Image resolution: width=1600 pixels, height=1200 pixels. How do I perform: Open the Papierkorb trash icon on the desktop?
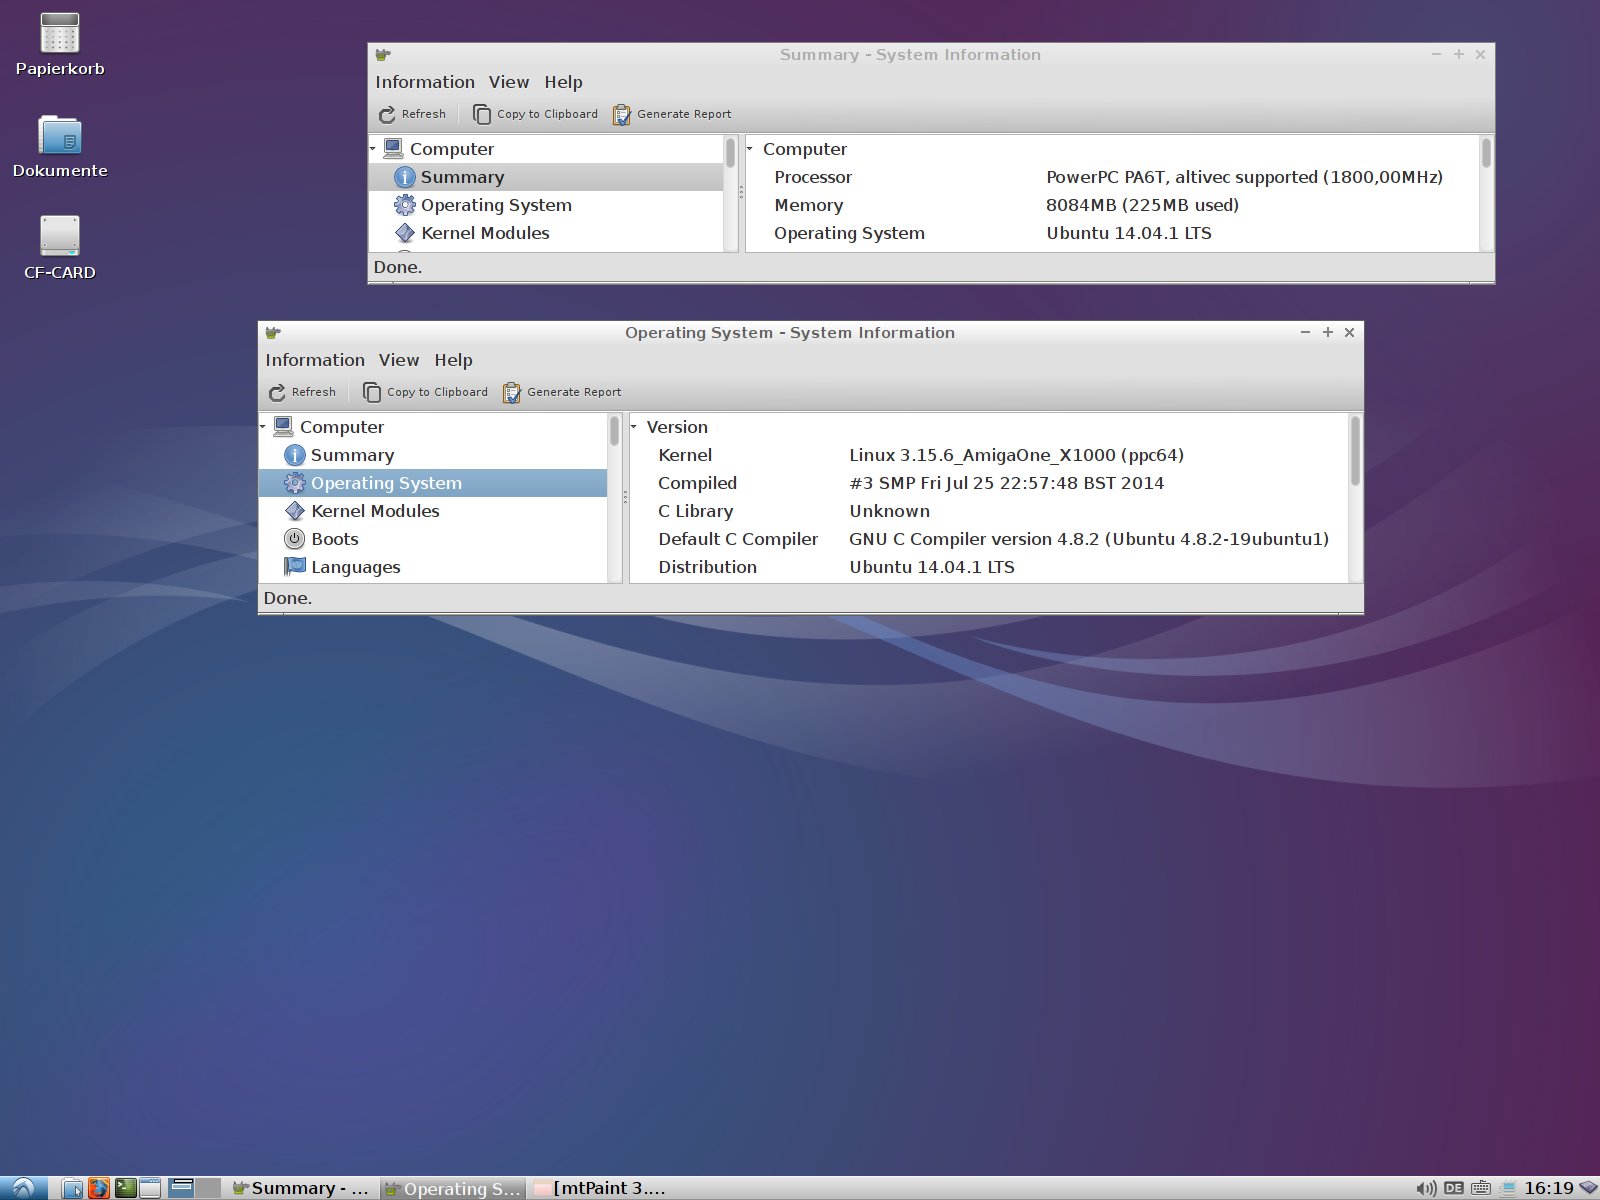59,35
